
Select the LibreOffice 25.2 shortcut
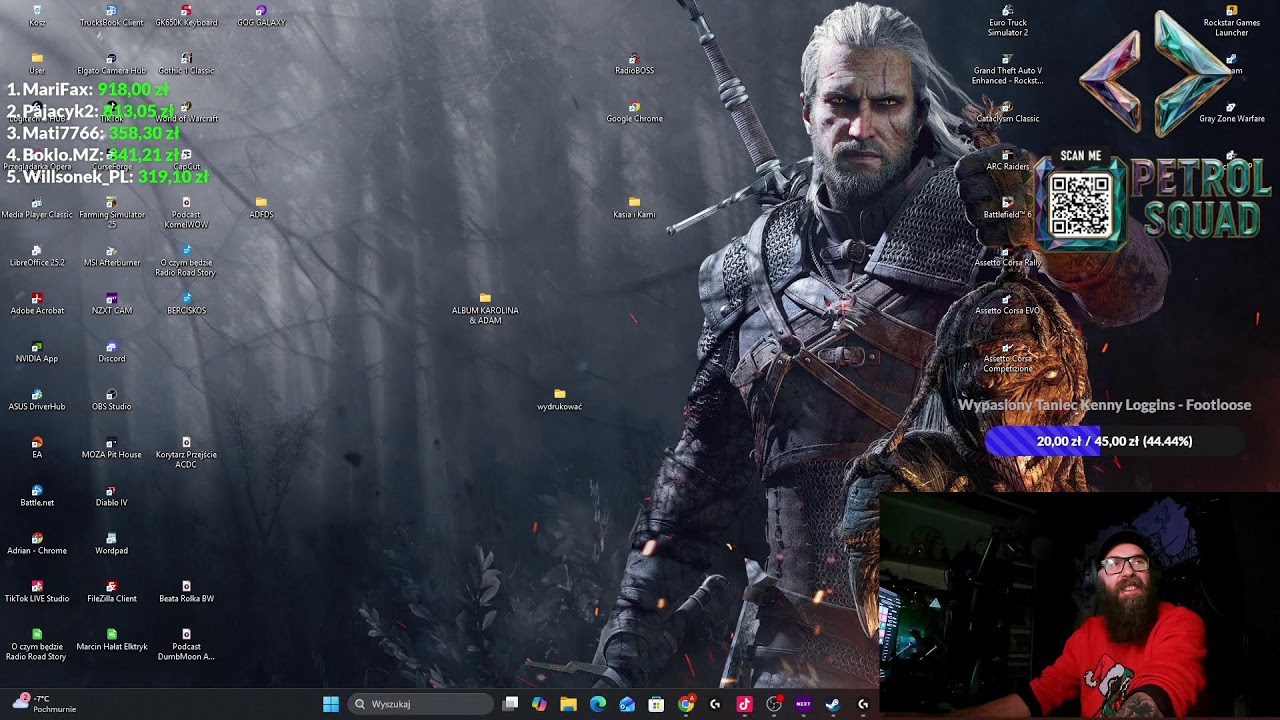tap(37, 255)
